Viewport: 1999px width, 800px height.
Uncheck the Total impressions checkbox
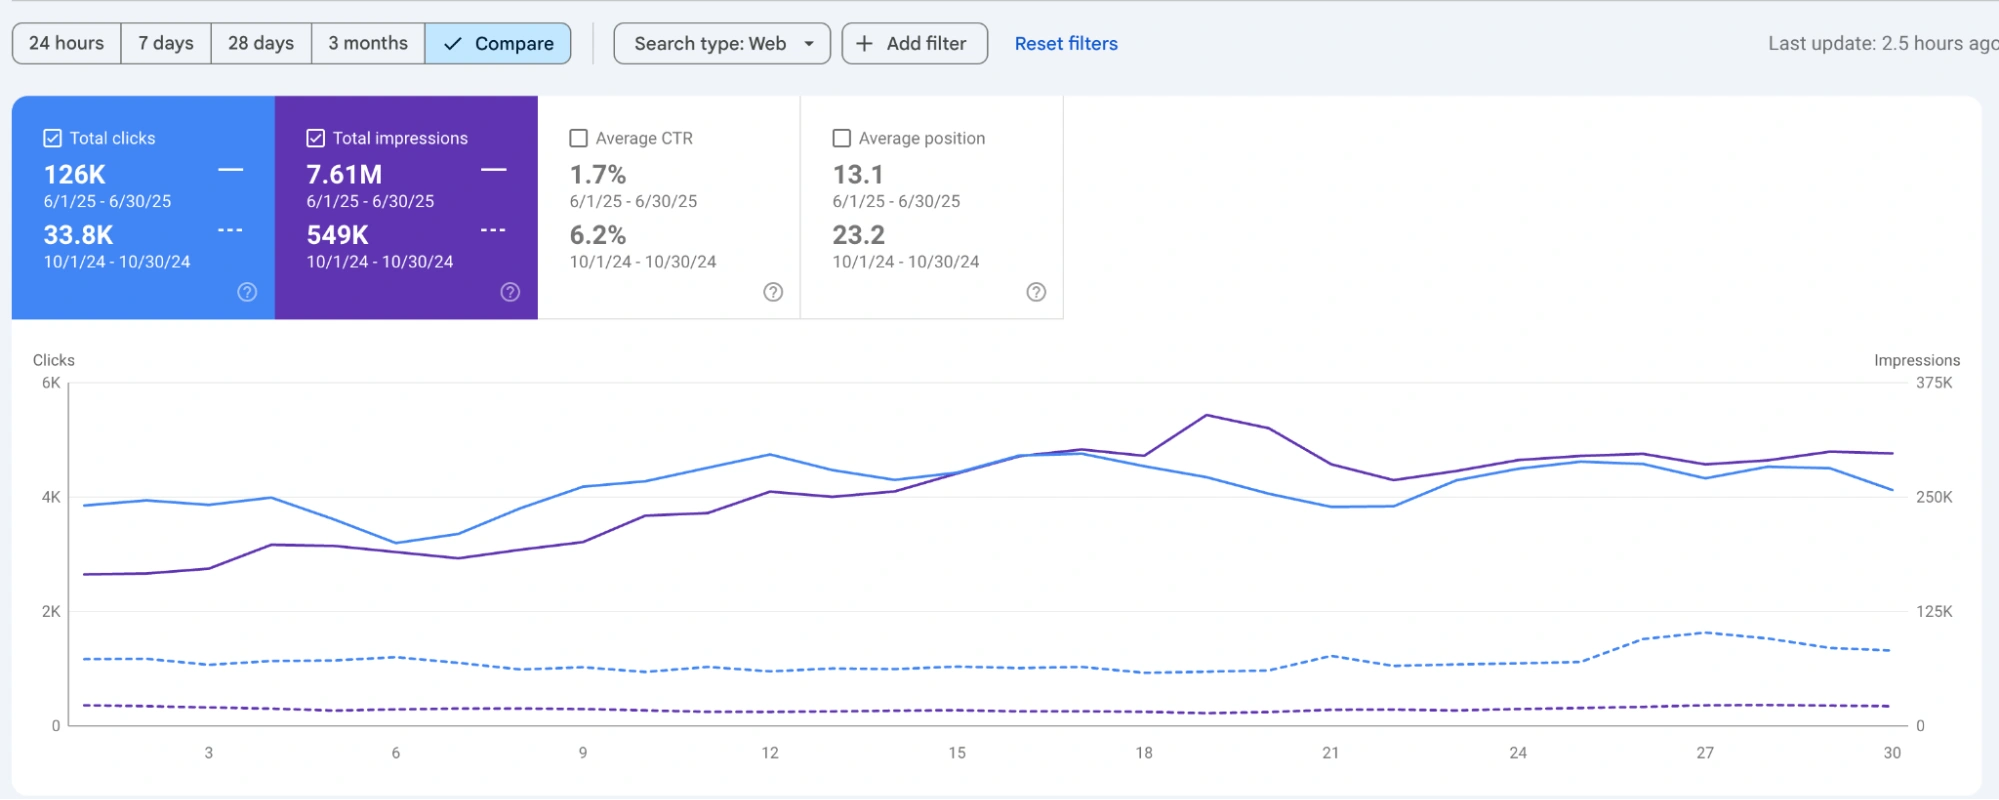[316, 138]
